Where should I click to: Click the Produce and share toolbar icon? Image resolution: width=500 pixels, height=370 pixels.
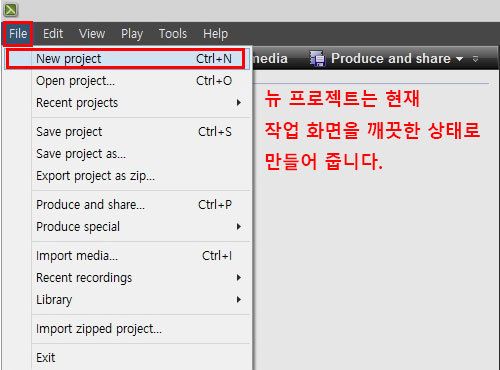tap(317, 59)
